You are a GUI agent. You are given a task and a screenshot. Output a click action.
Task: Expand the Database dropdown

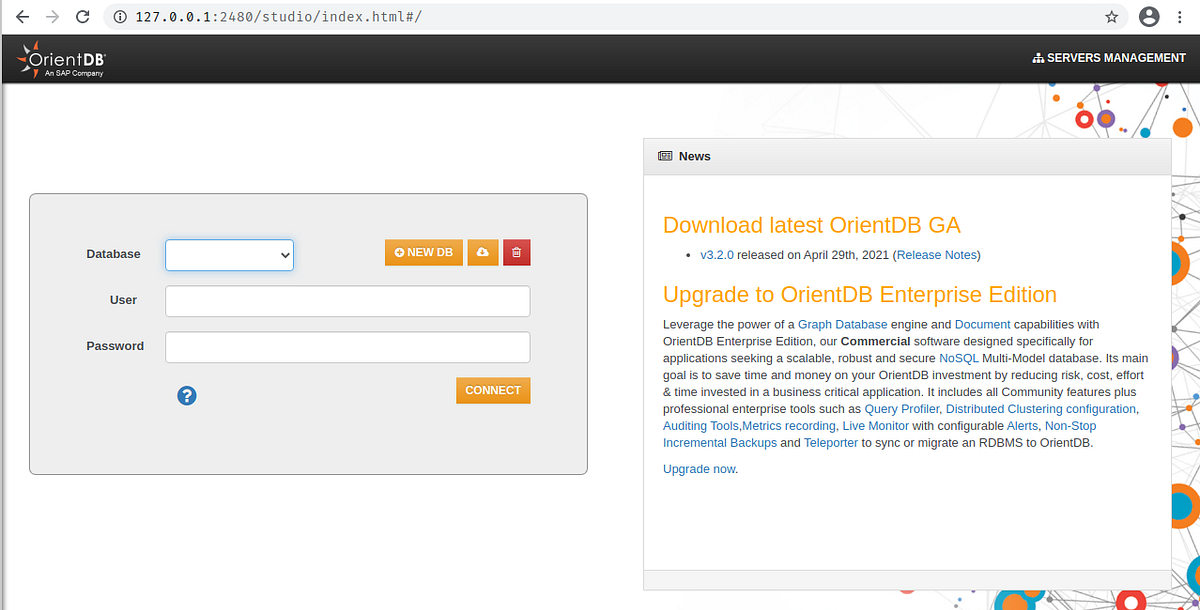point(229,255)
